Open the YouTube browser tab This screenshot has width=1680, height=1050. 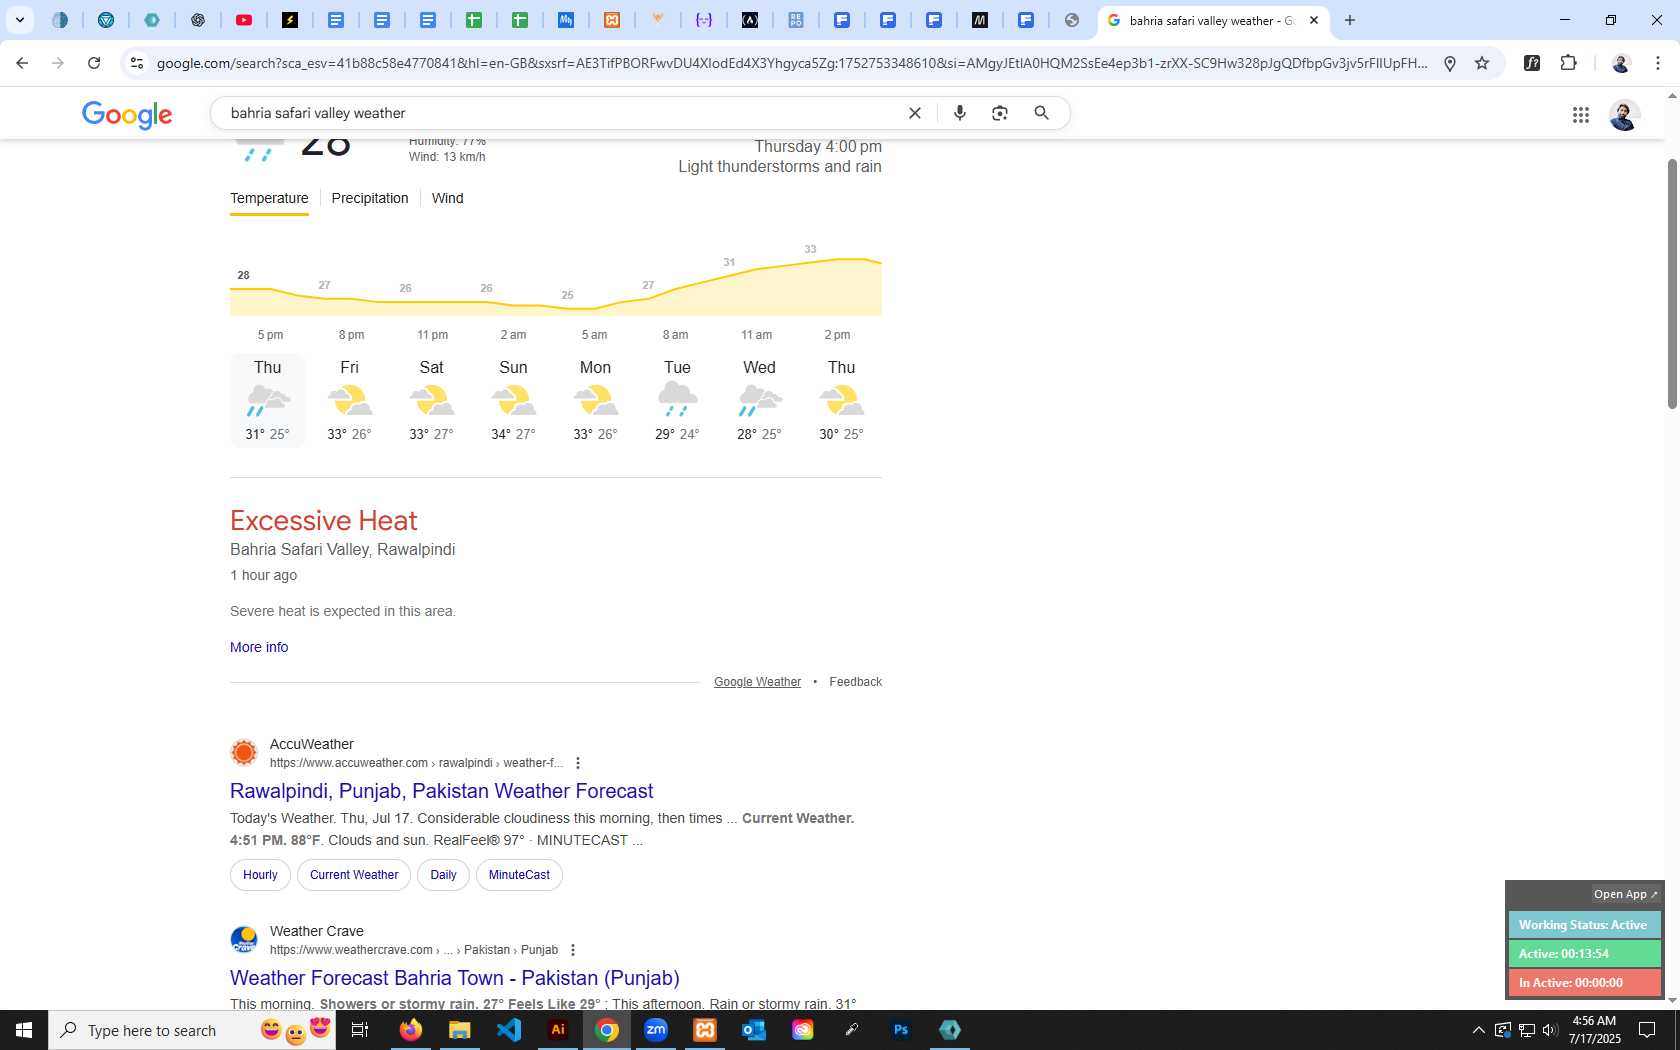[x=244, y=20]
